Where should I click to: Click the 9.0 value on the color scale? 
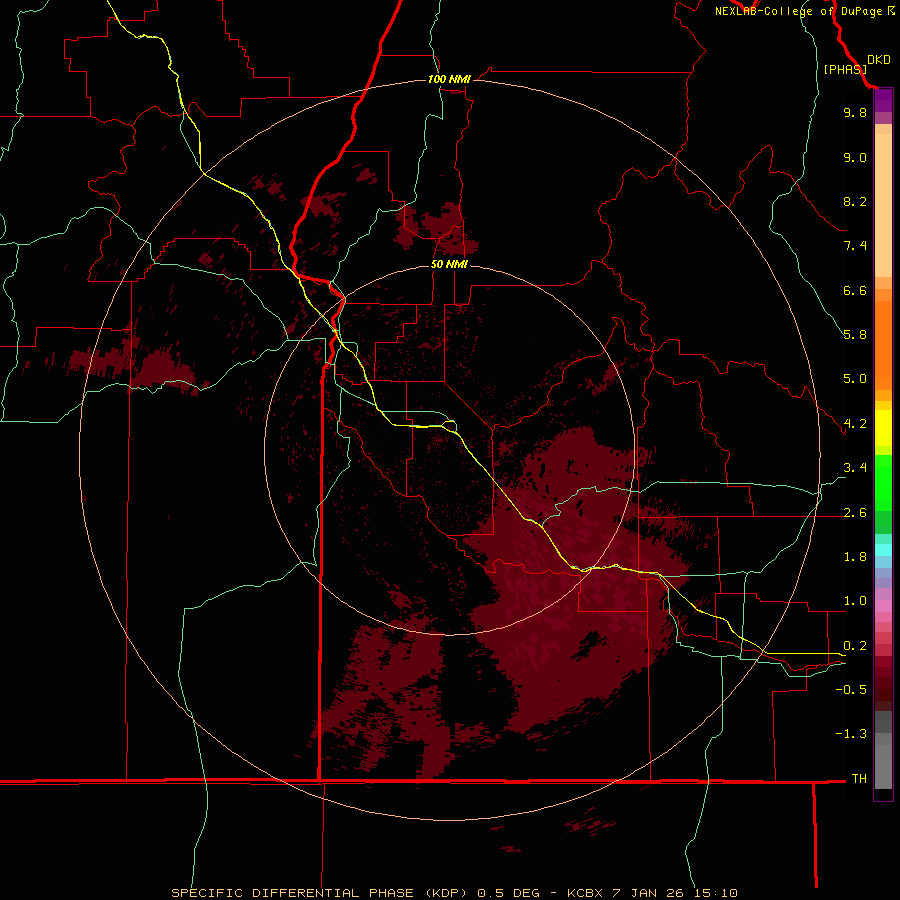pyautogui.click(x=855, y=157)
